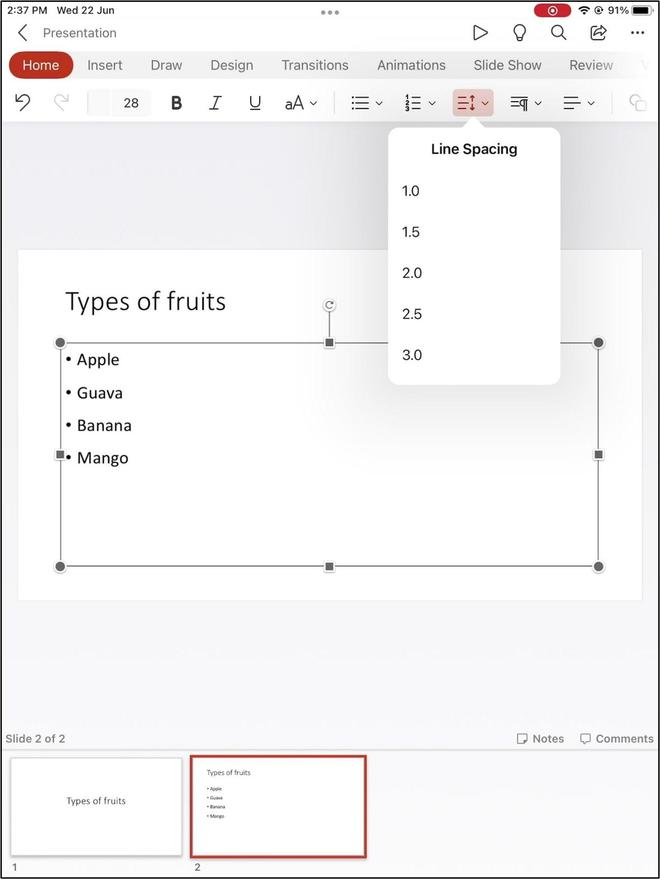The width and height of the screenshot is (660, 879).
Task: Switch to the Insert tab
Action: 105,65
